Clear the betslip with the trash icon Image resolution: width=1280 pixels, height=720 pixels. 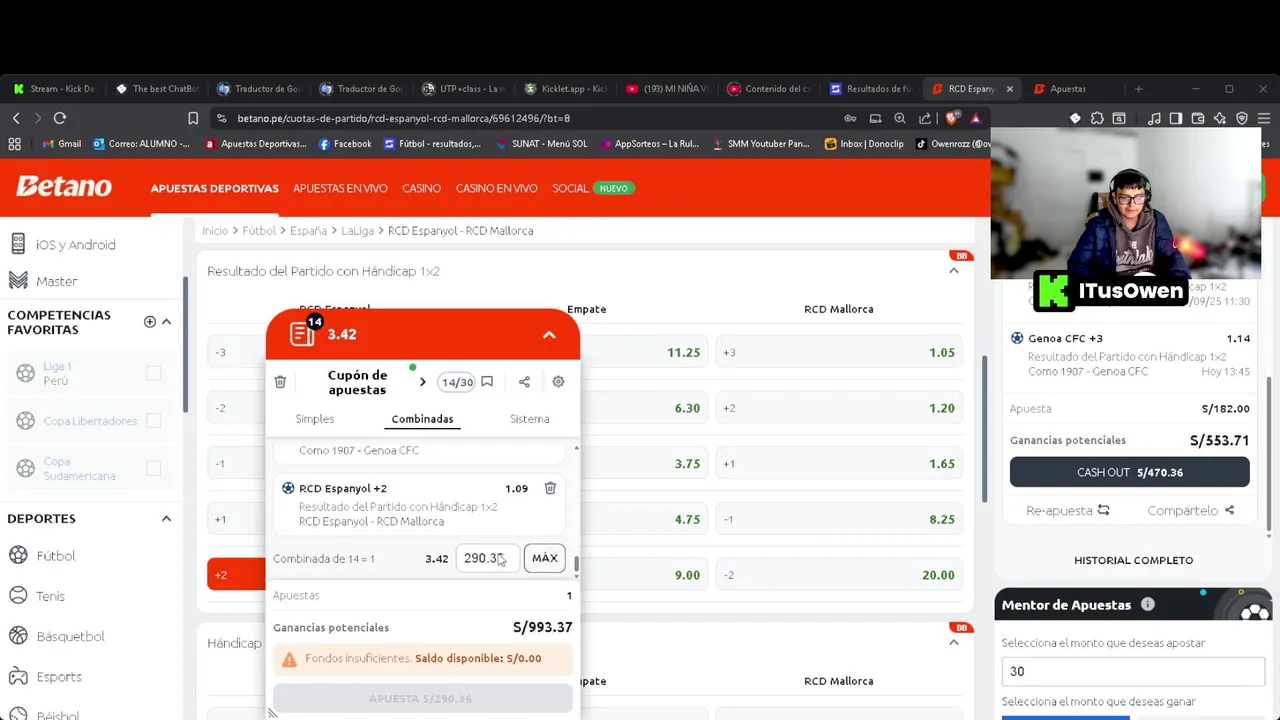click(280, 382)
